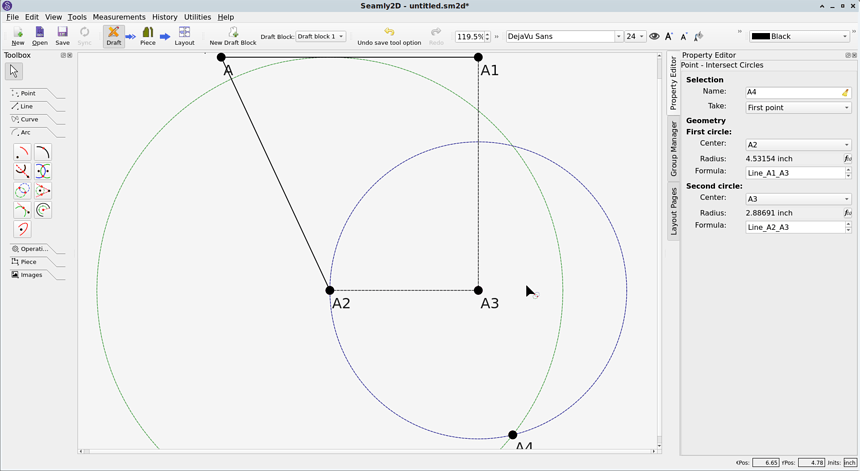Click the Undo save tool option arrow

(x=389, y=33)
